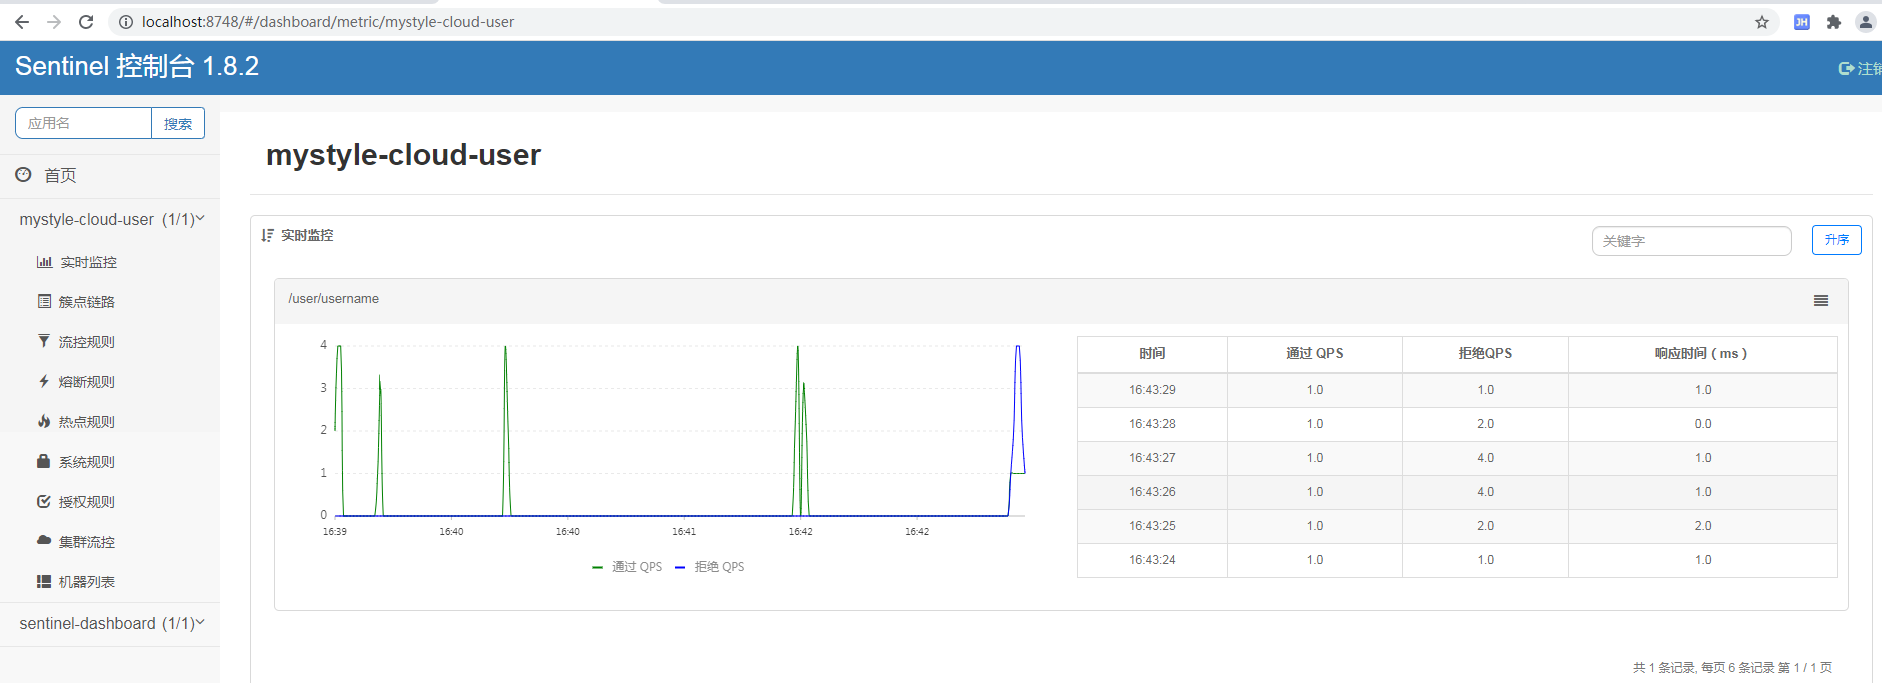Bookmark this page with the star icon
1882x683 pixels.
(x=1761, y=22)
